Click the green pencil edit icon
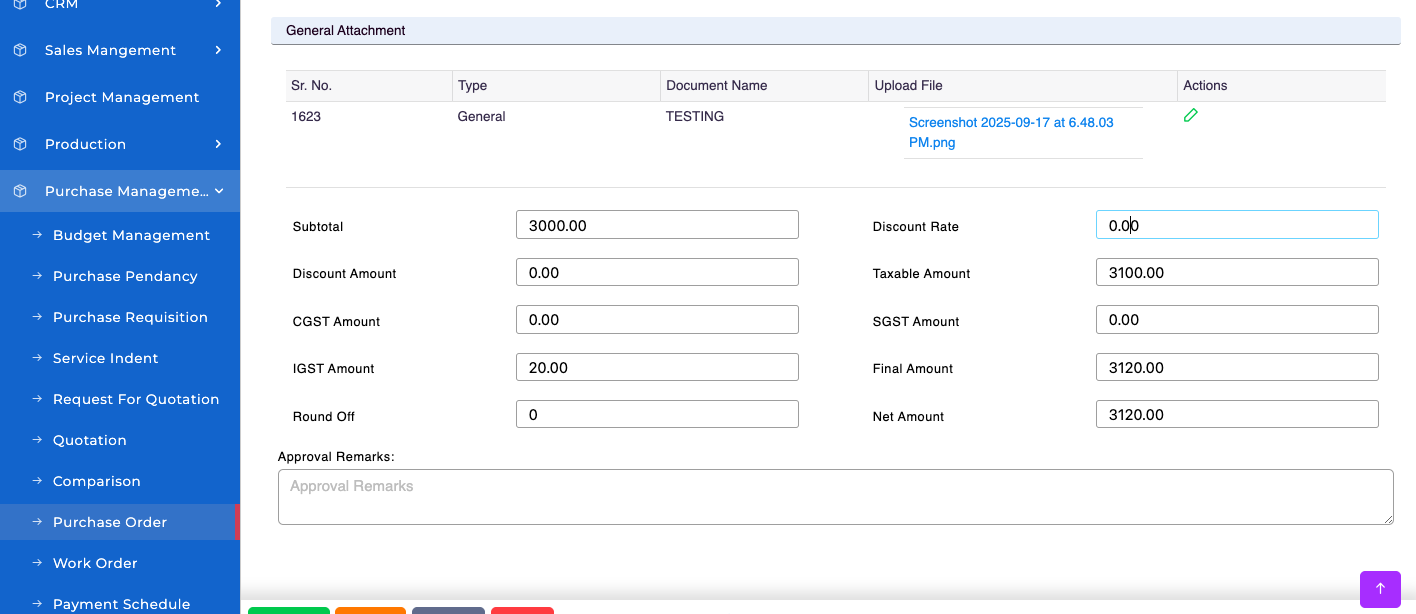The width and height of the screenshot is (1416, 614). pyautogui.click(x=1190, y=116)
